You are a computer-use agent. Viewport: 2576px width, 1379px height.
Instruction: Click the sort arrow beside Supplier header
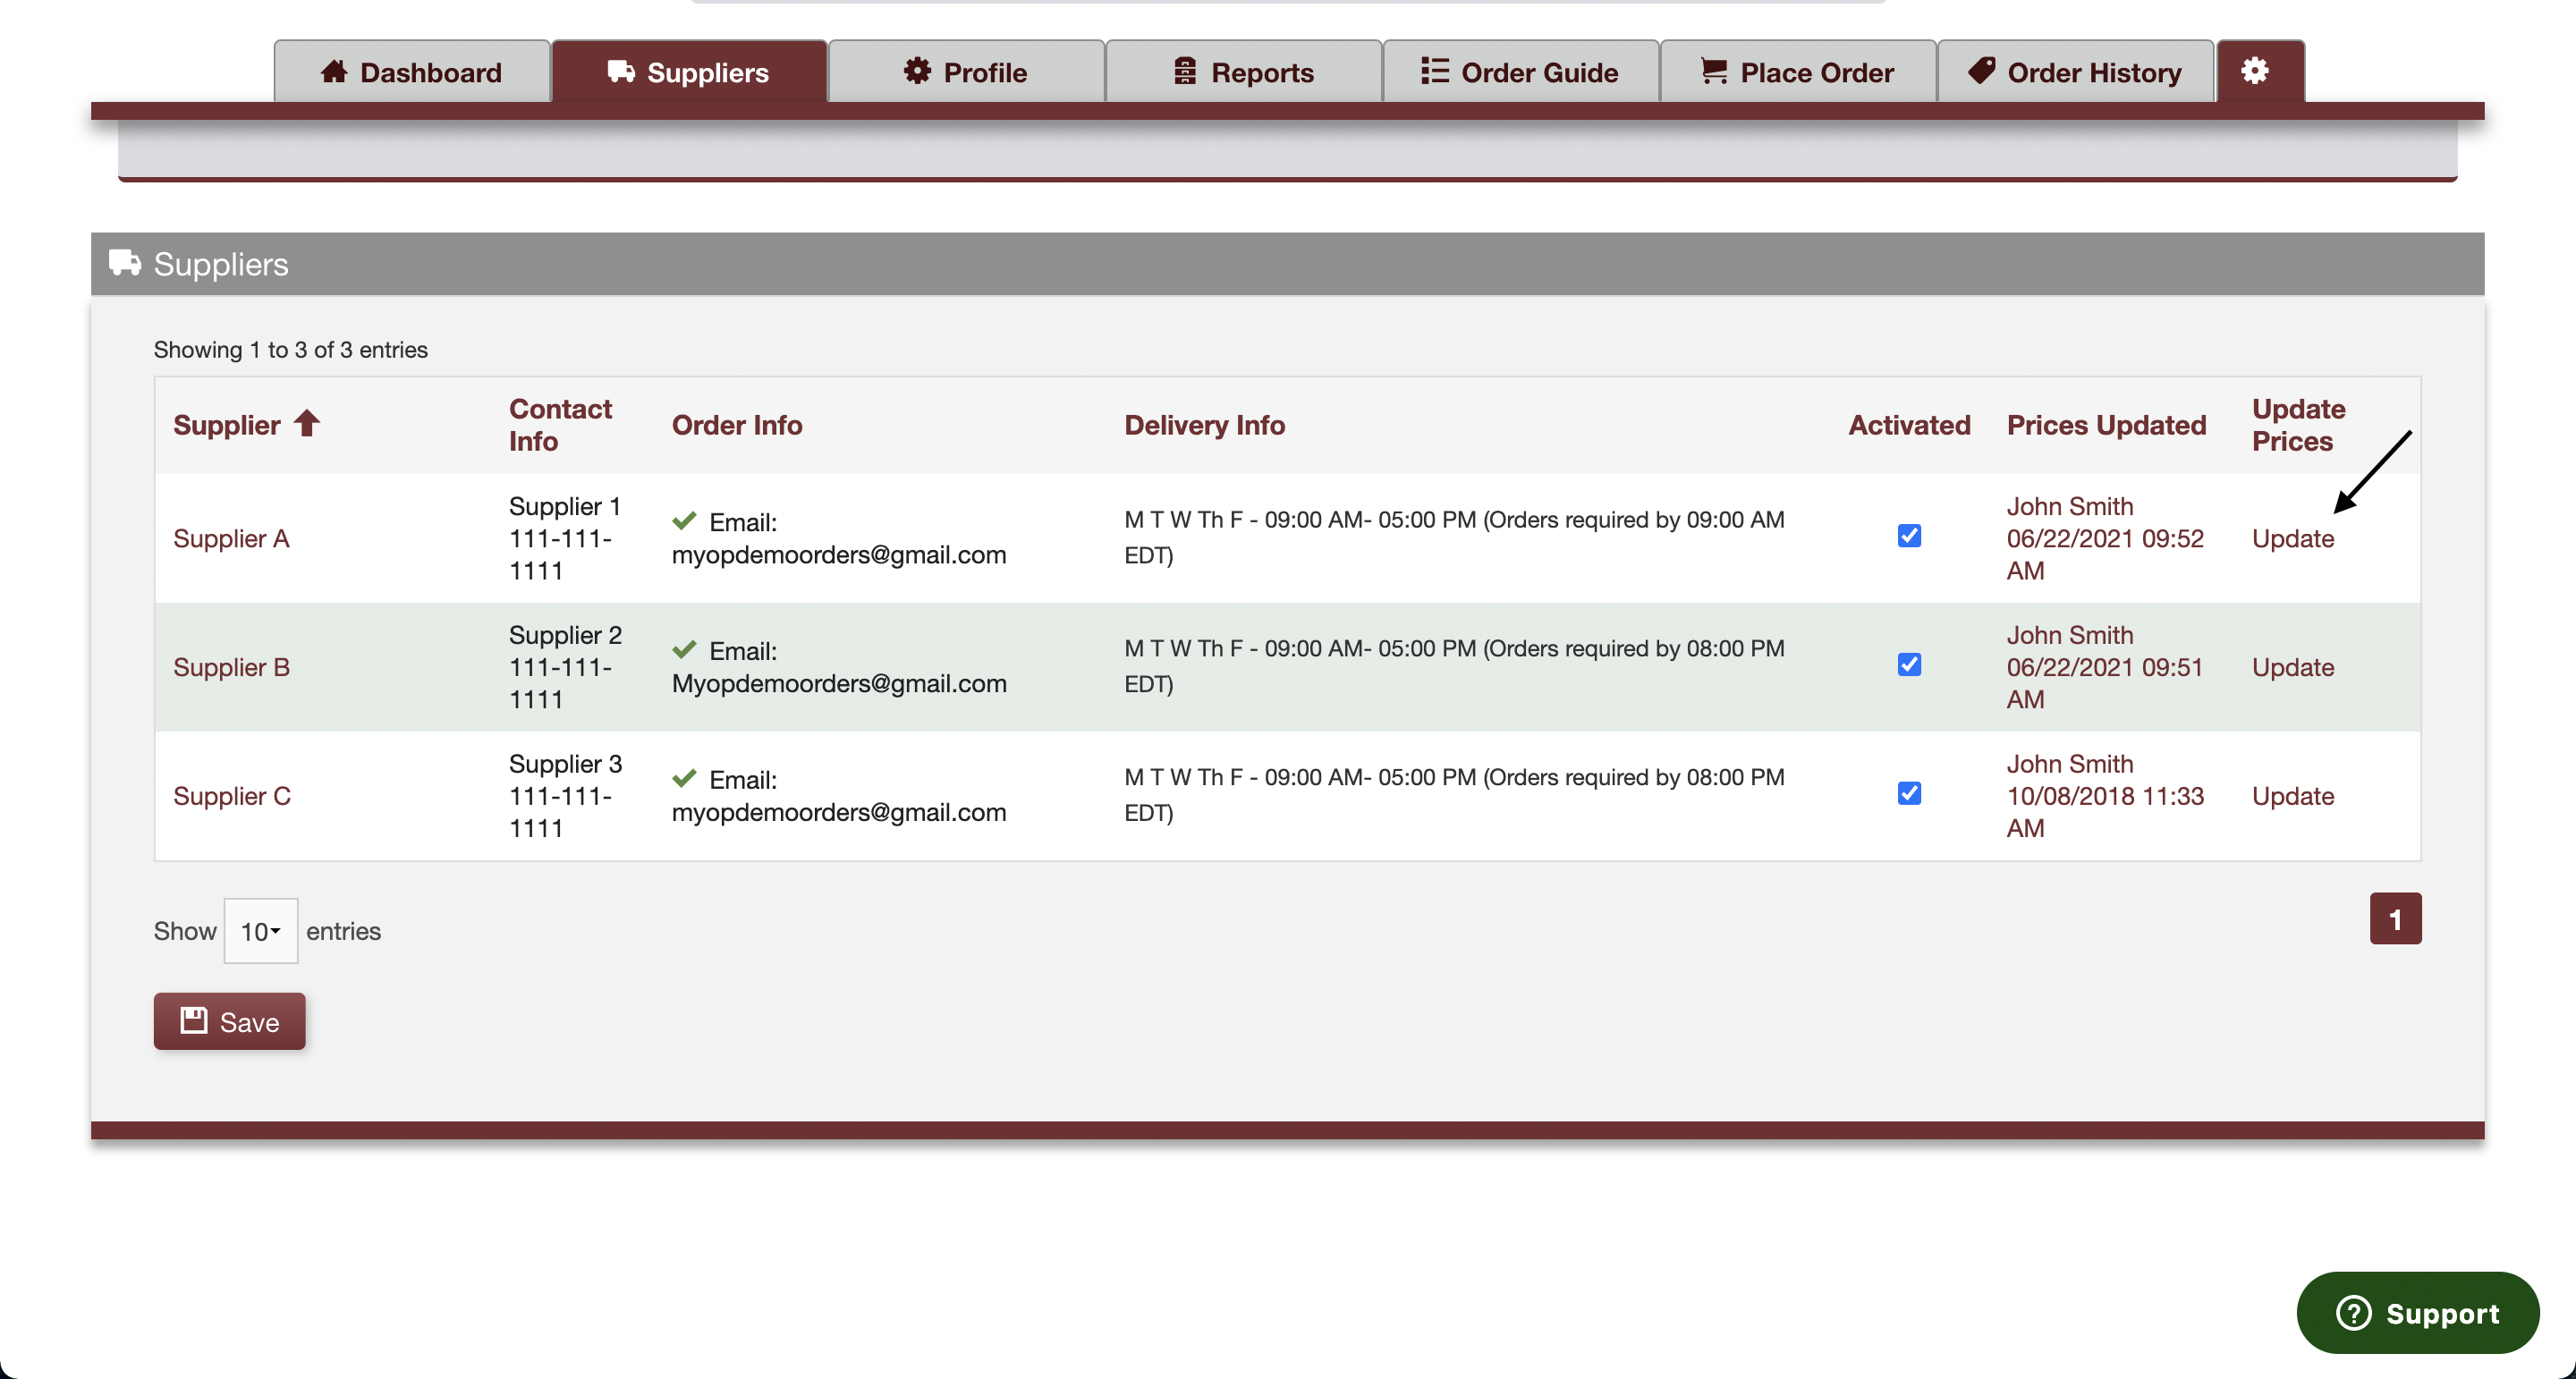[307, 424]
